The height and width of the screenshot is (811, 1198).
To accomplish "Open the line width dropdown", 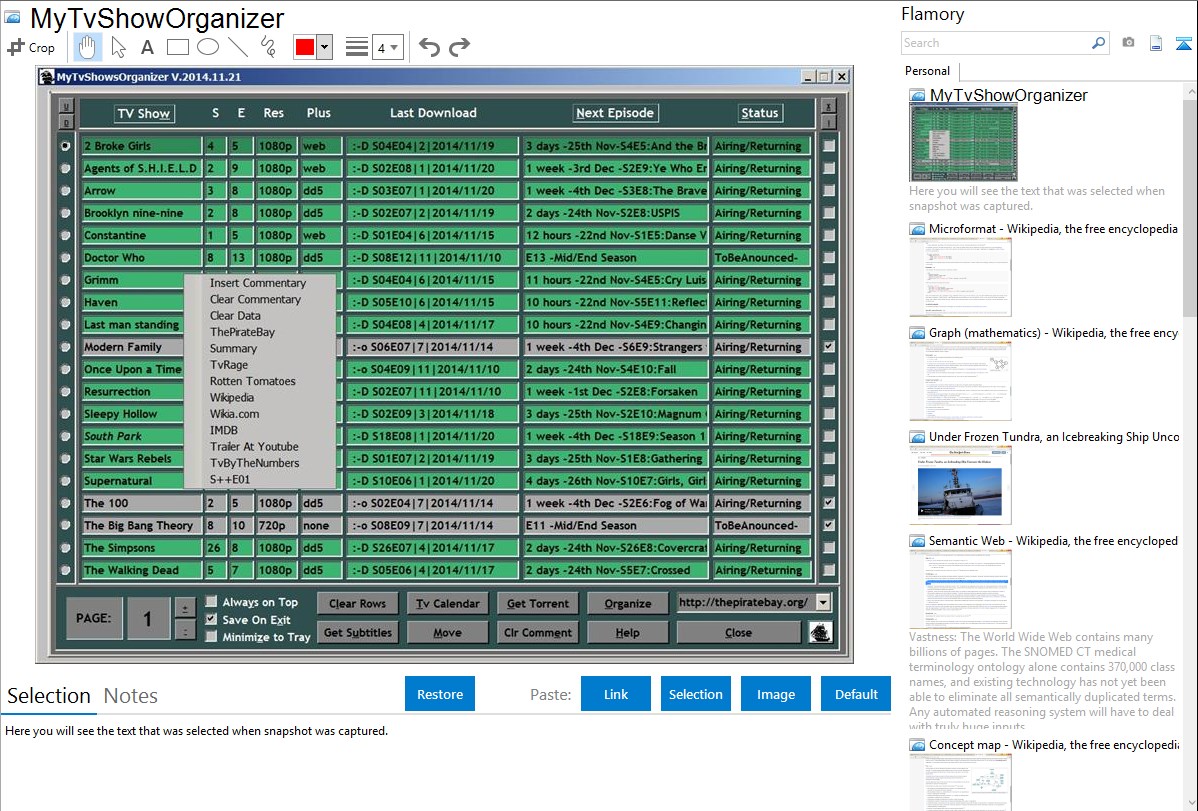I will [387, 47].
